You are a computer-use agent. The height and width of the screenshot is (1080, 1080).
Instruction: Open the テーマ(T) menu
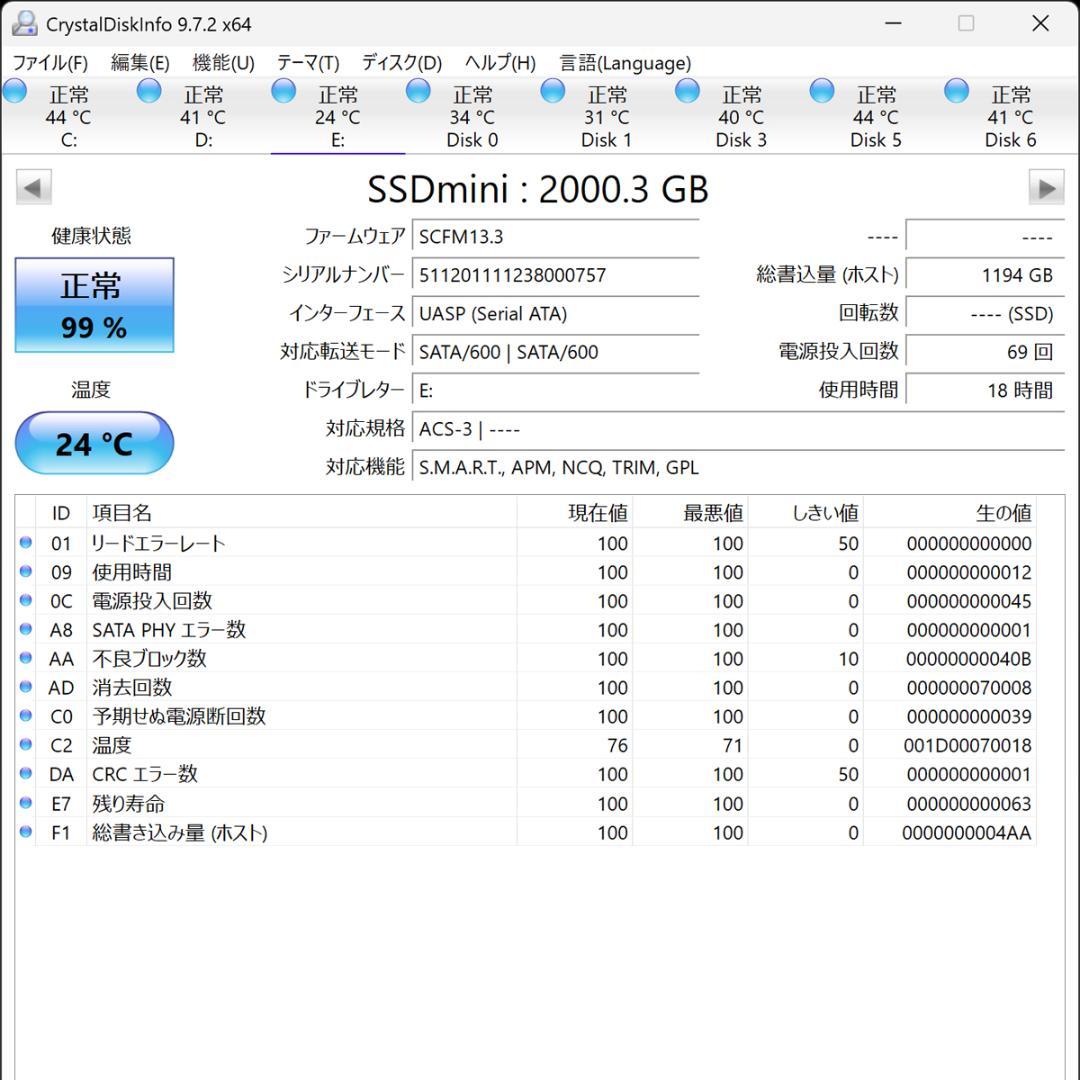(307, 62)
